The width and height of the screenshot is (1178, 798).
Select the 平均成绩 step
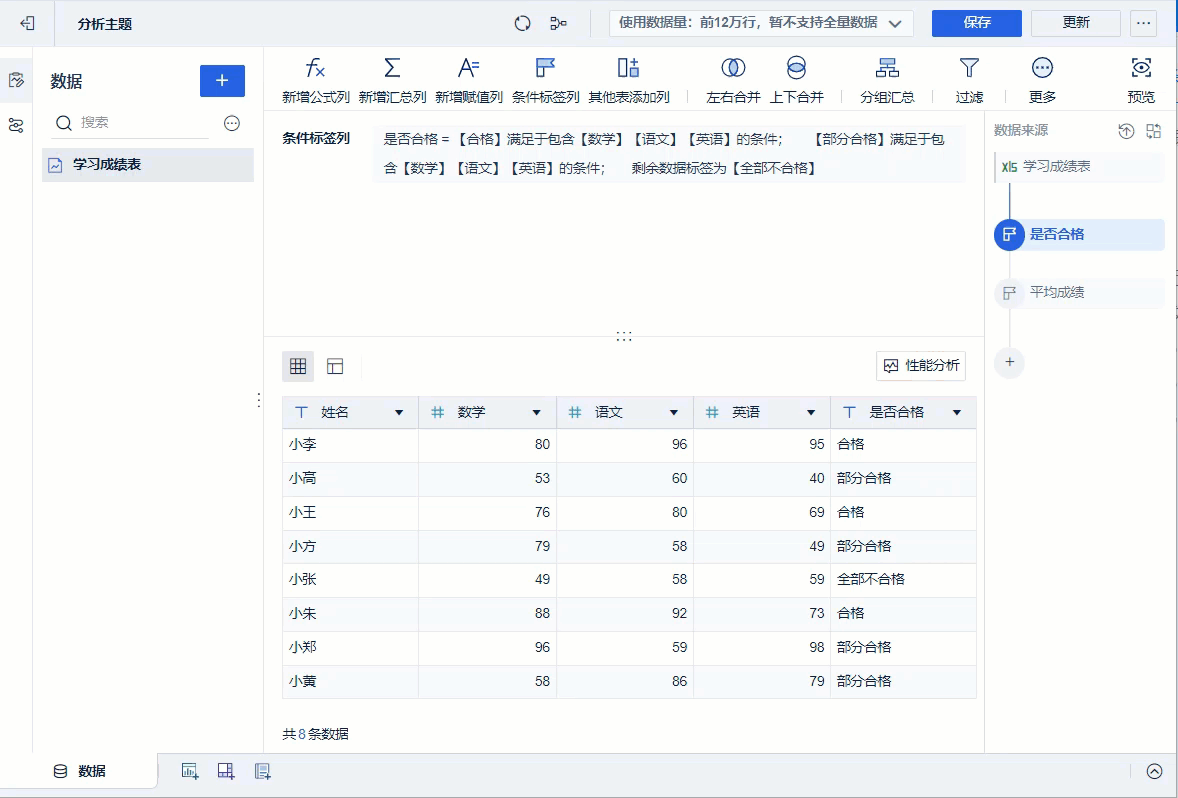(1080, 292)
